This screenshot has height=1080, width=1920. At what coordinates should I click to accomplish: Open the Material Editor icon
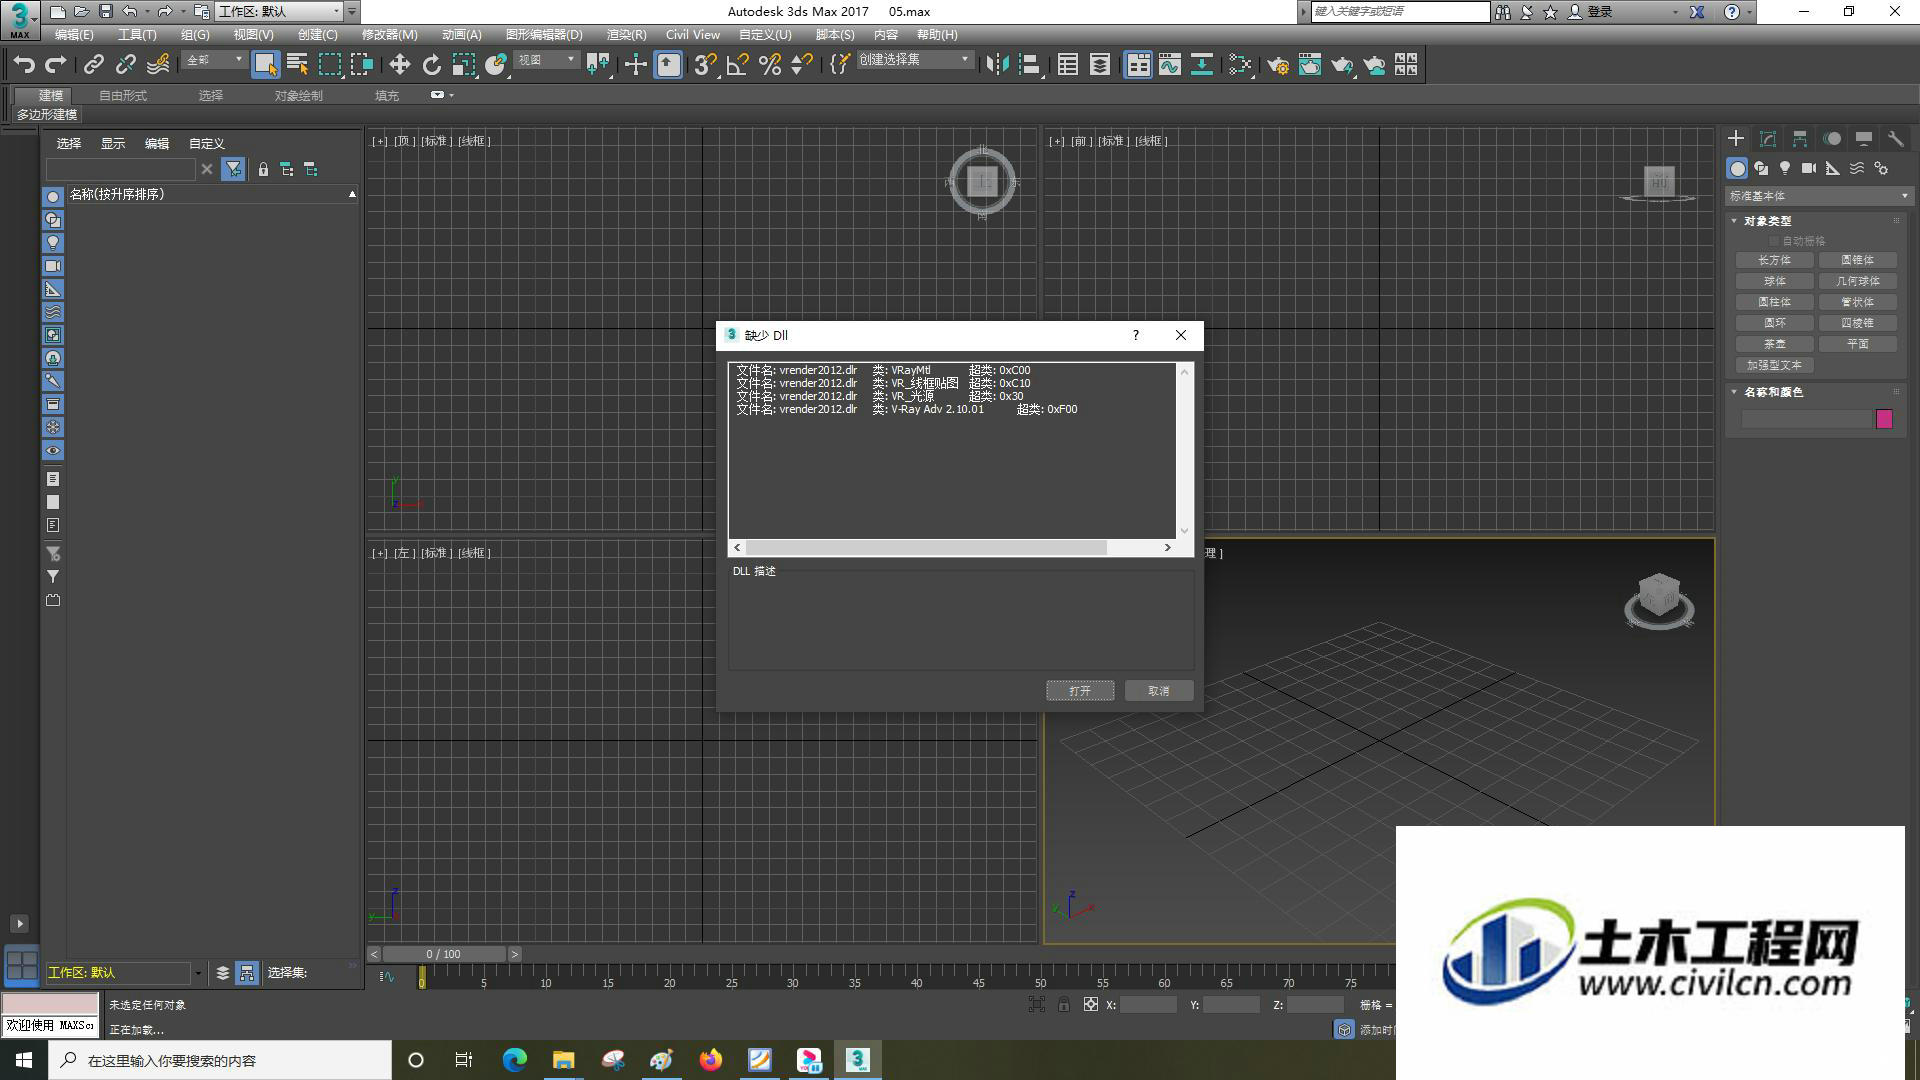point(1240,65)
